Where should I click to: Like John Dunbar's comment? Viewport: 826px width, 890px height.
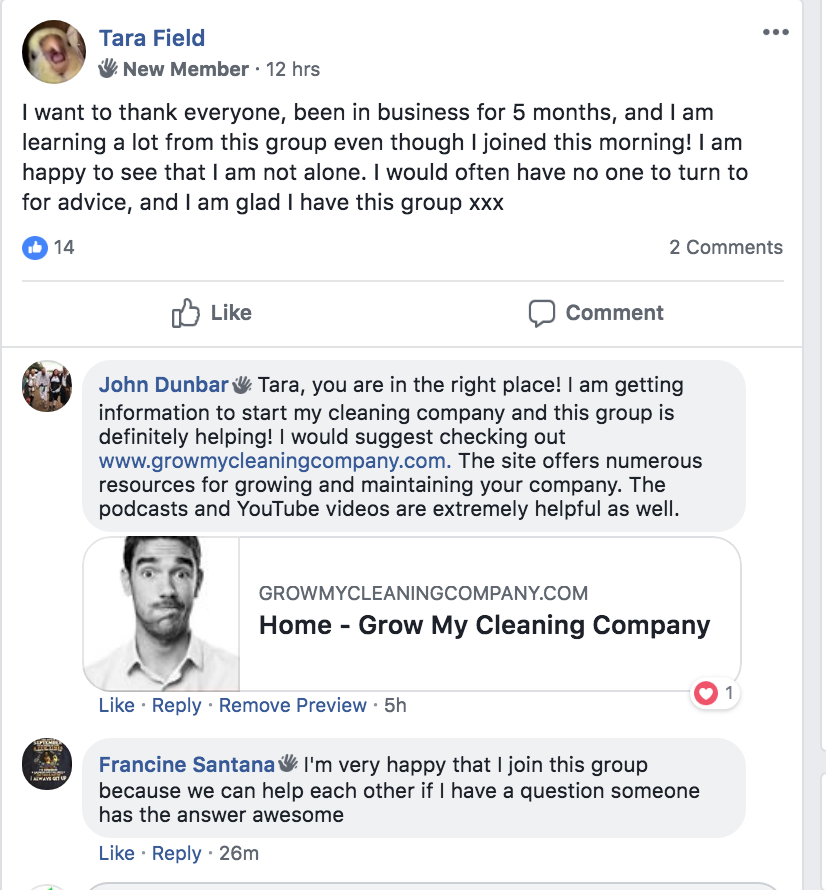(116, 705)
